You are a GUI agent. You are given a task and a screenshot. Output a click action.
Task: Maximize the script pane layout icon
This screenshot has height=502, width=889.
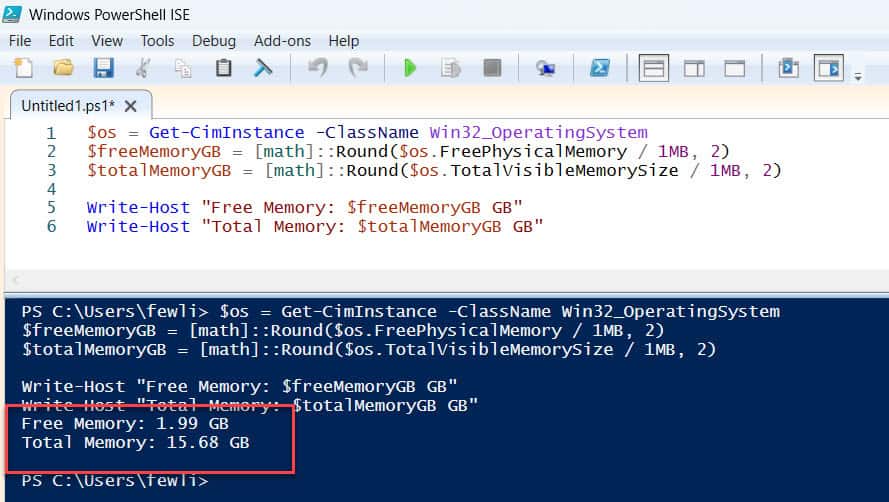click(735, 69)
